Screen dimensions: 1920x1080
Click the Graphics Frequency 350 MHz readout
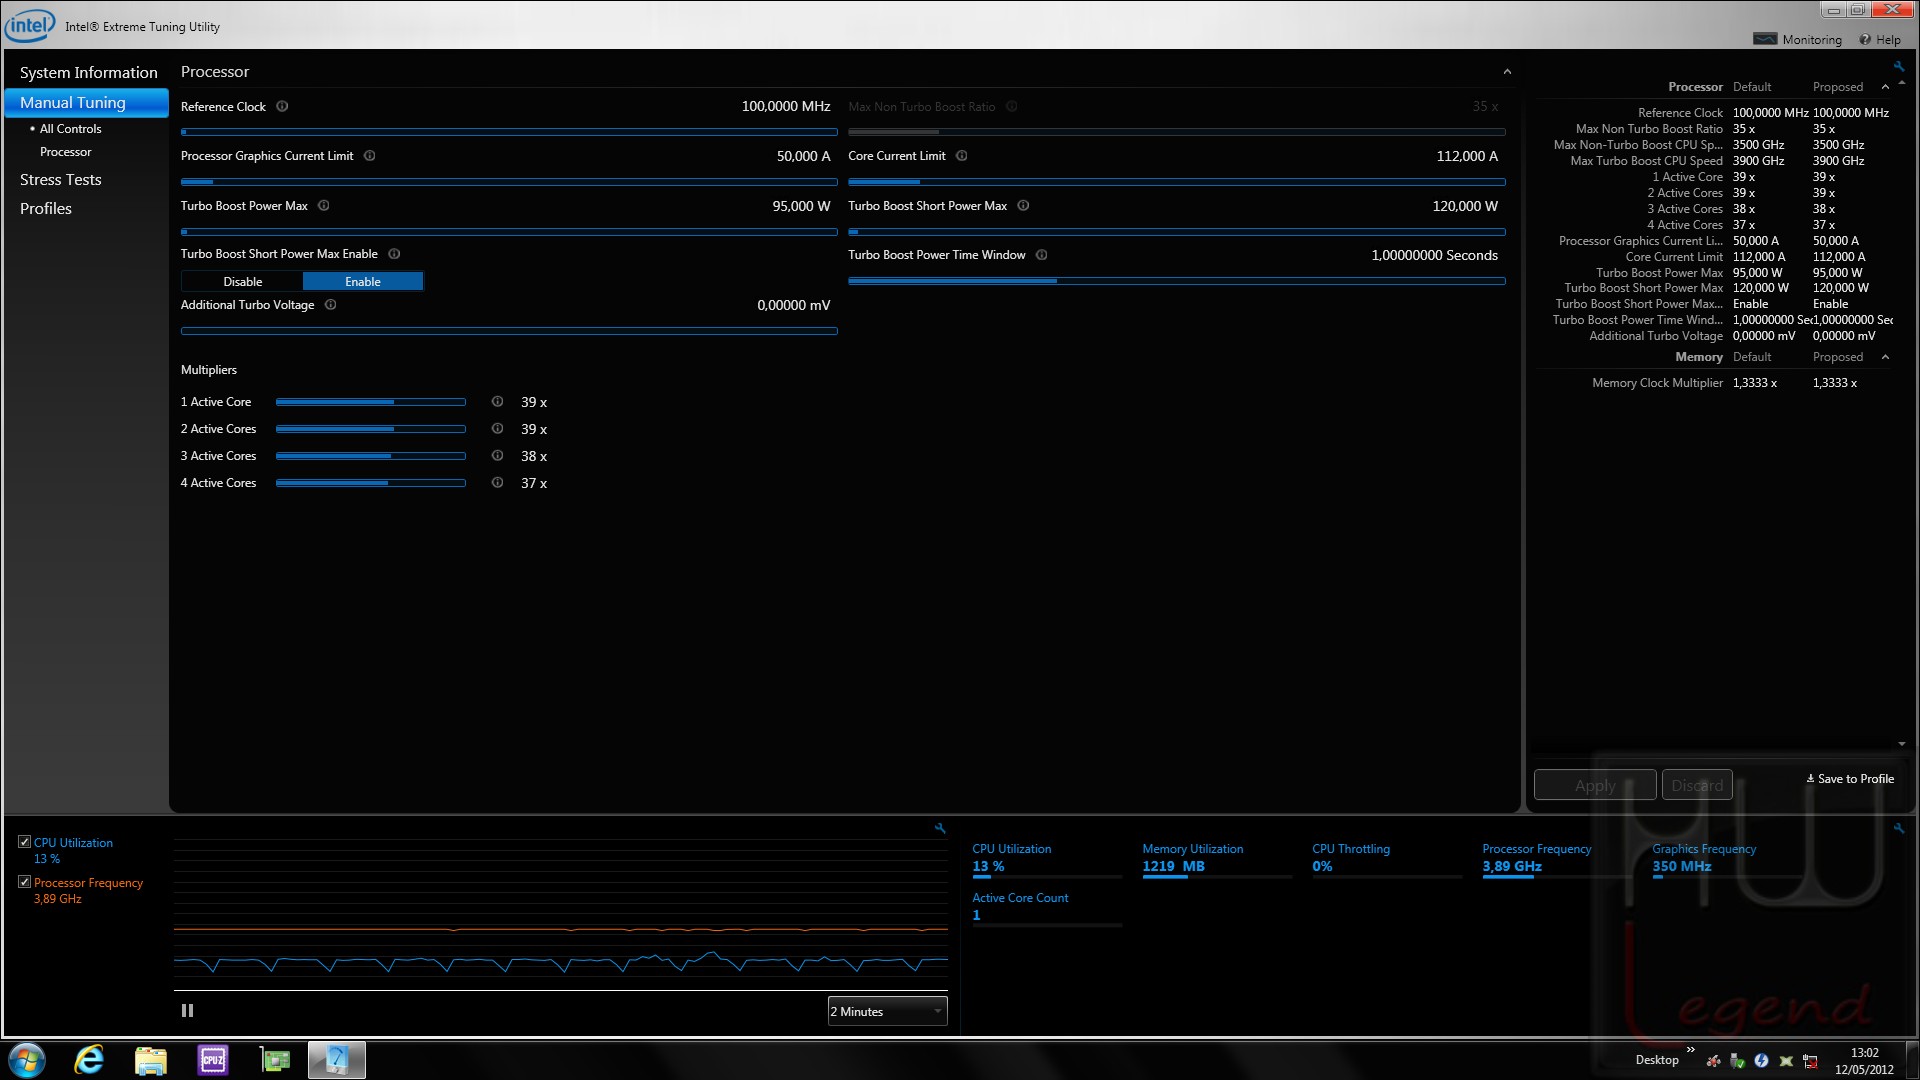coord(1682,866)
